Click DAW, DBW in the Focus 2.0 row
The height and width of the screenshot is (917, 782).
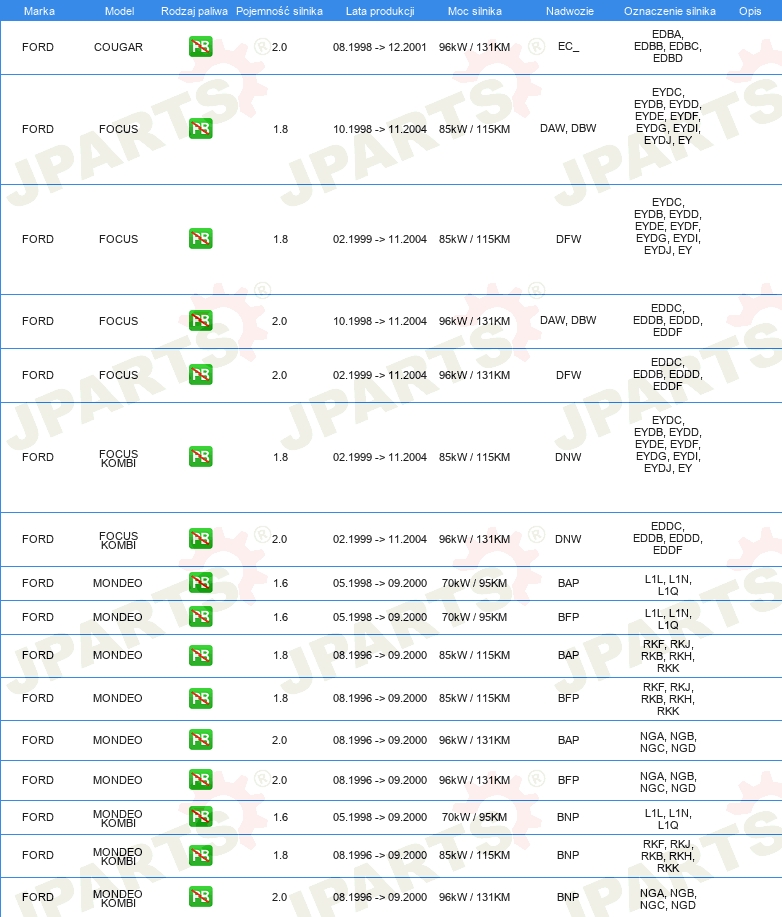coord(568,320)
